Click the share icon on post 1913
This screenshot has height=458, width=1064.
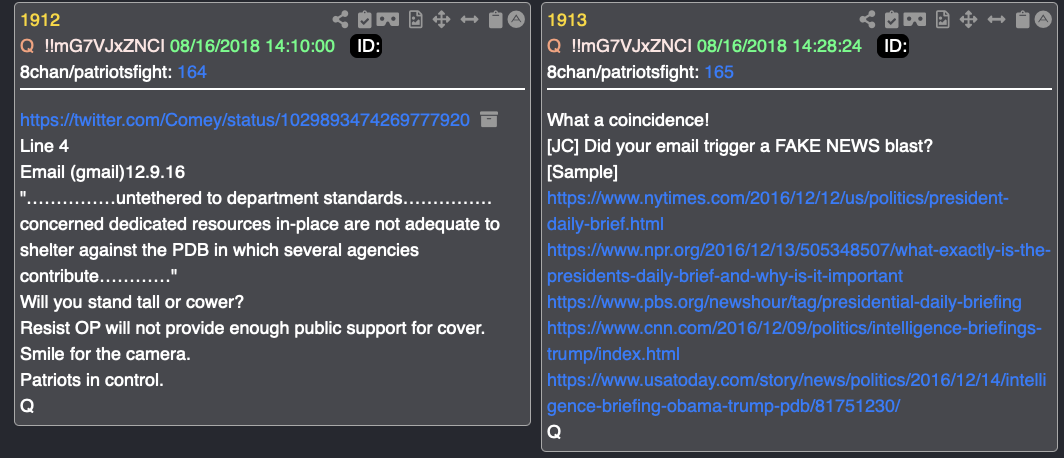(x=867, y=20)
